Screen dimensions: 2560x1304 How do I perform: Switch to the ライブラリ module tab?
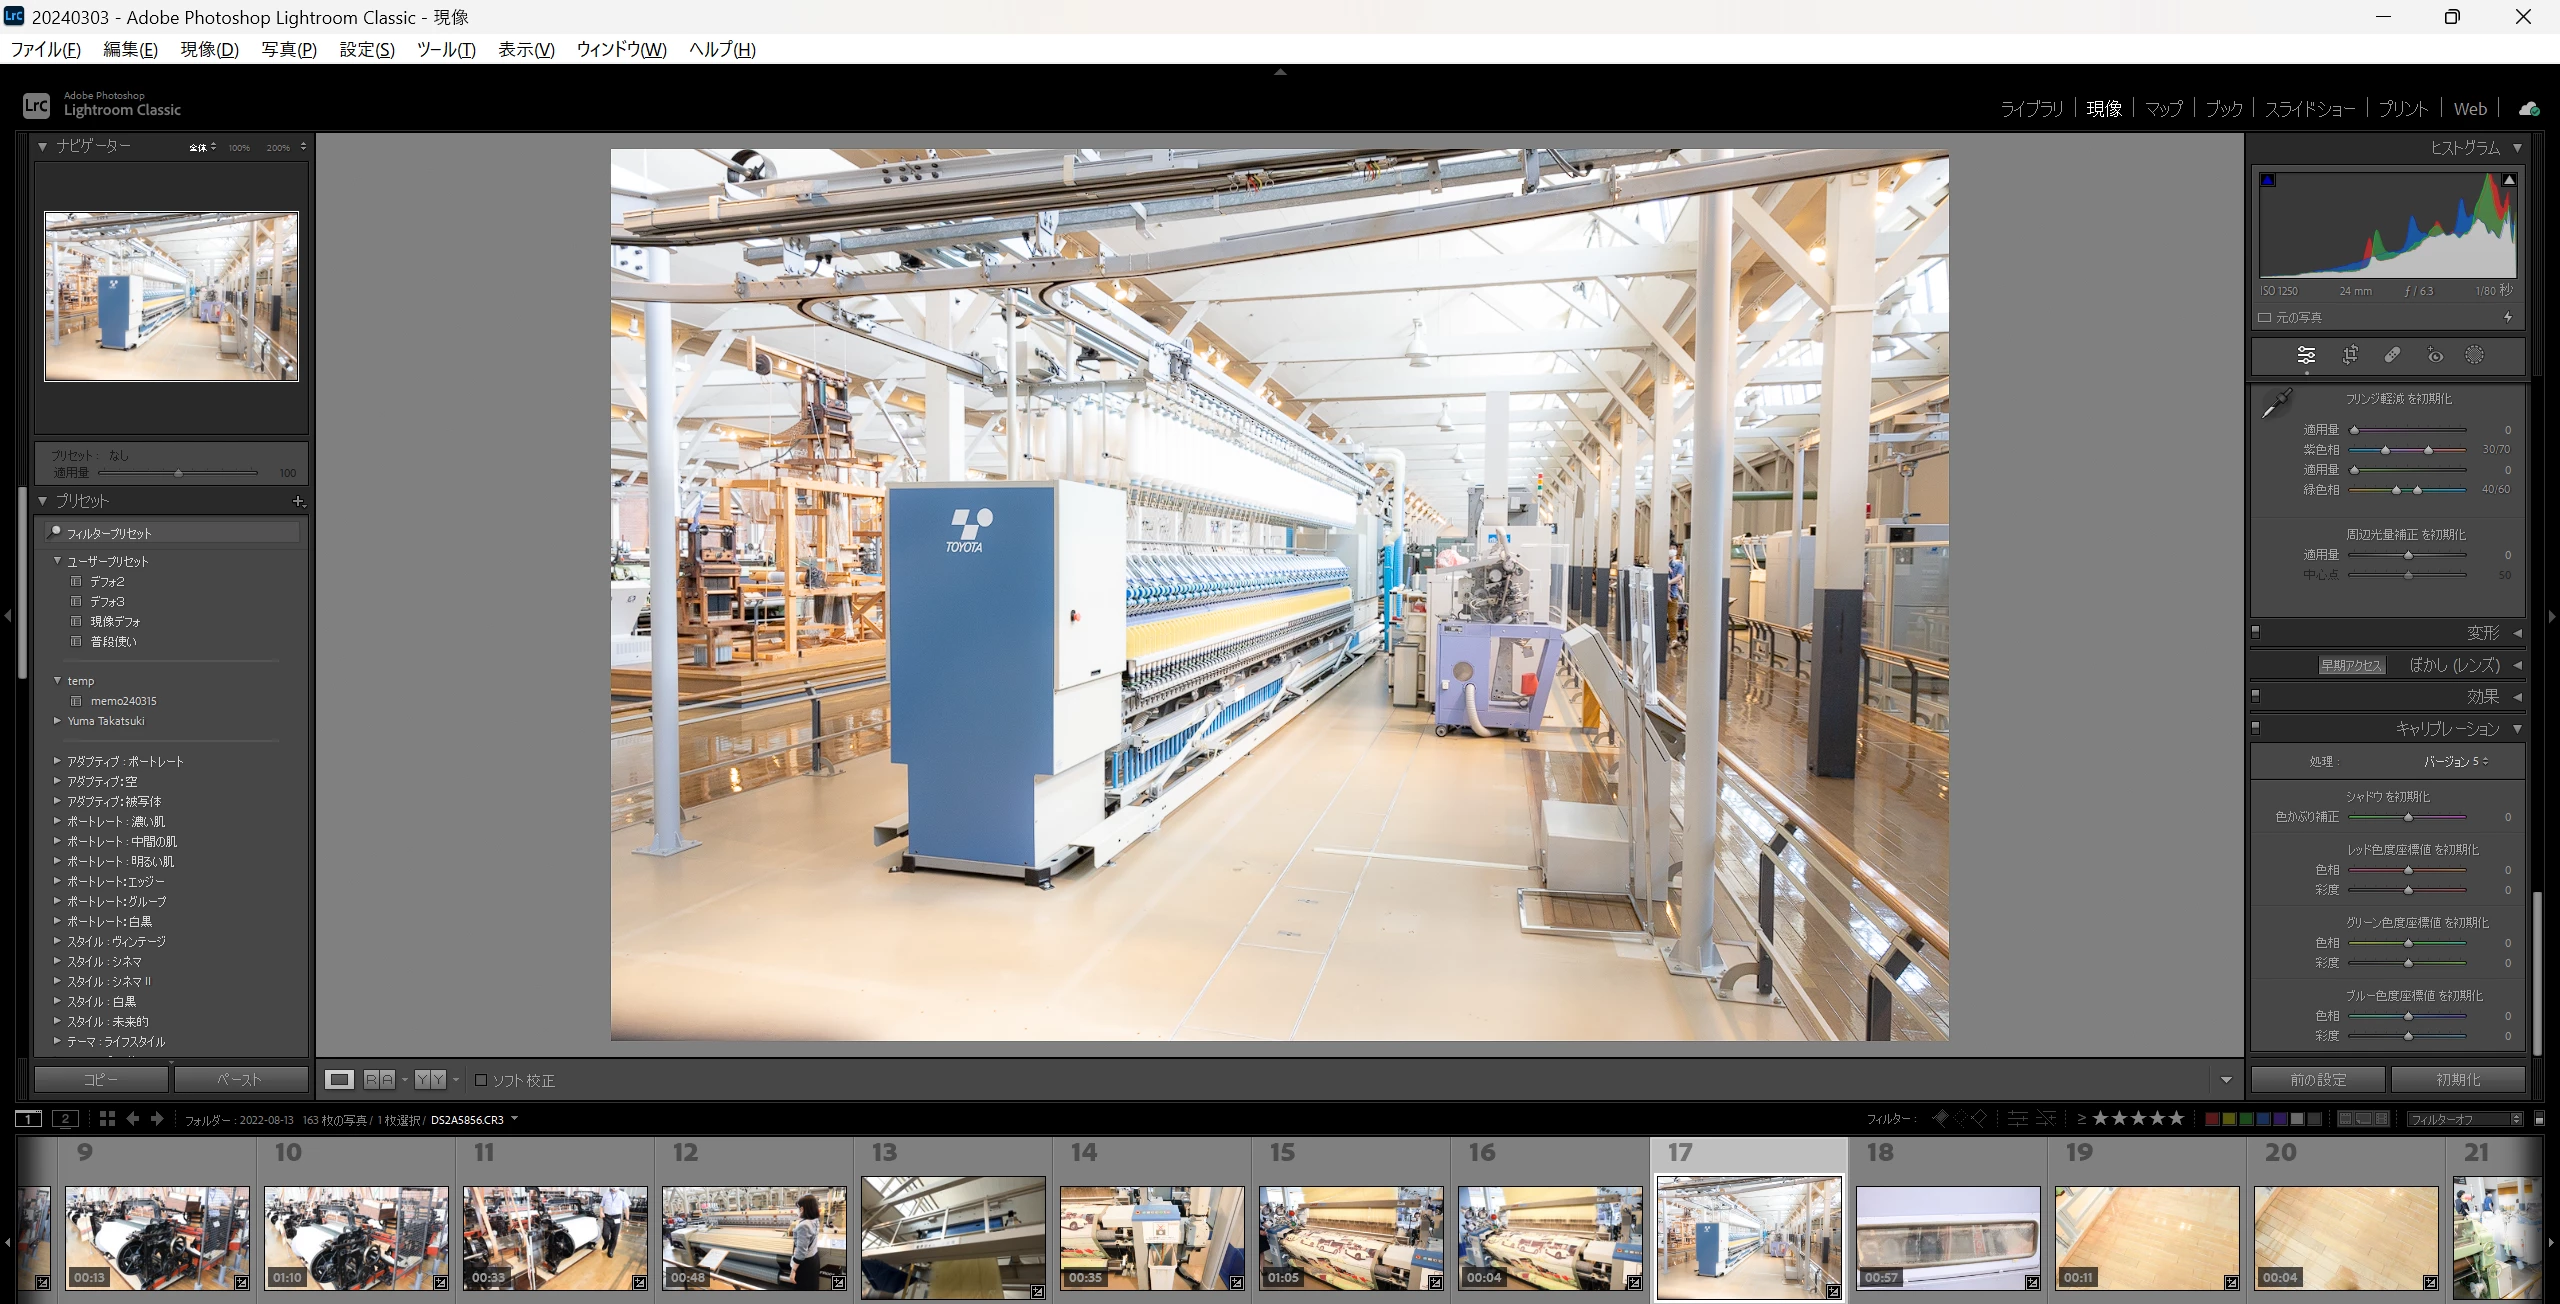2031,109
